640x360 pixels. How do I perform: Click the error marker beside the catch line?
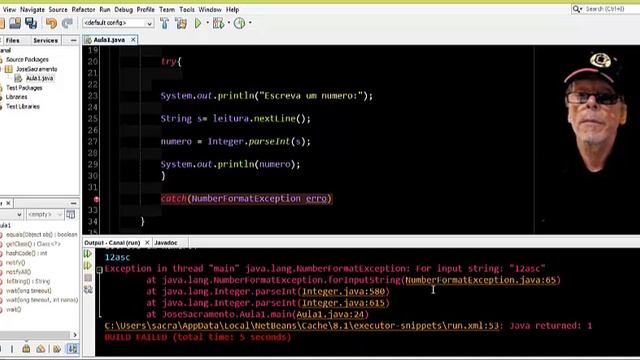click(x=96, y=199)
